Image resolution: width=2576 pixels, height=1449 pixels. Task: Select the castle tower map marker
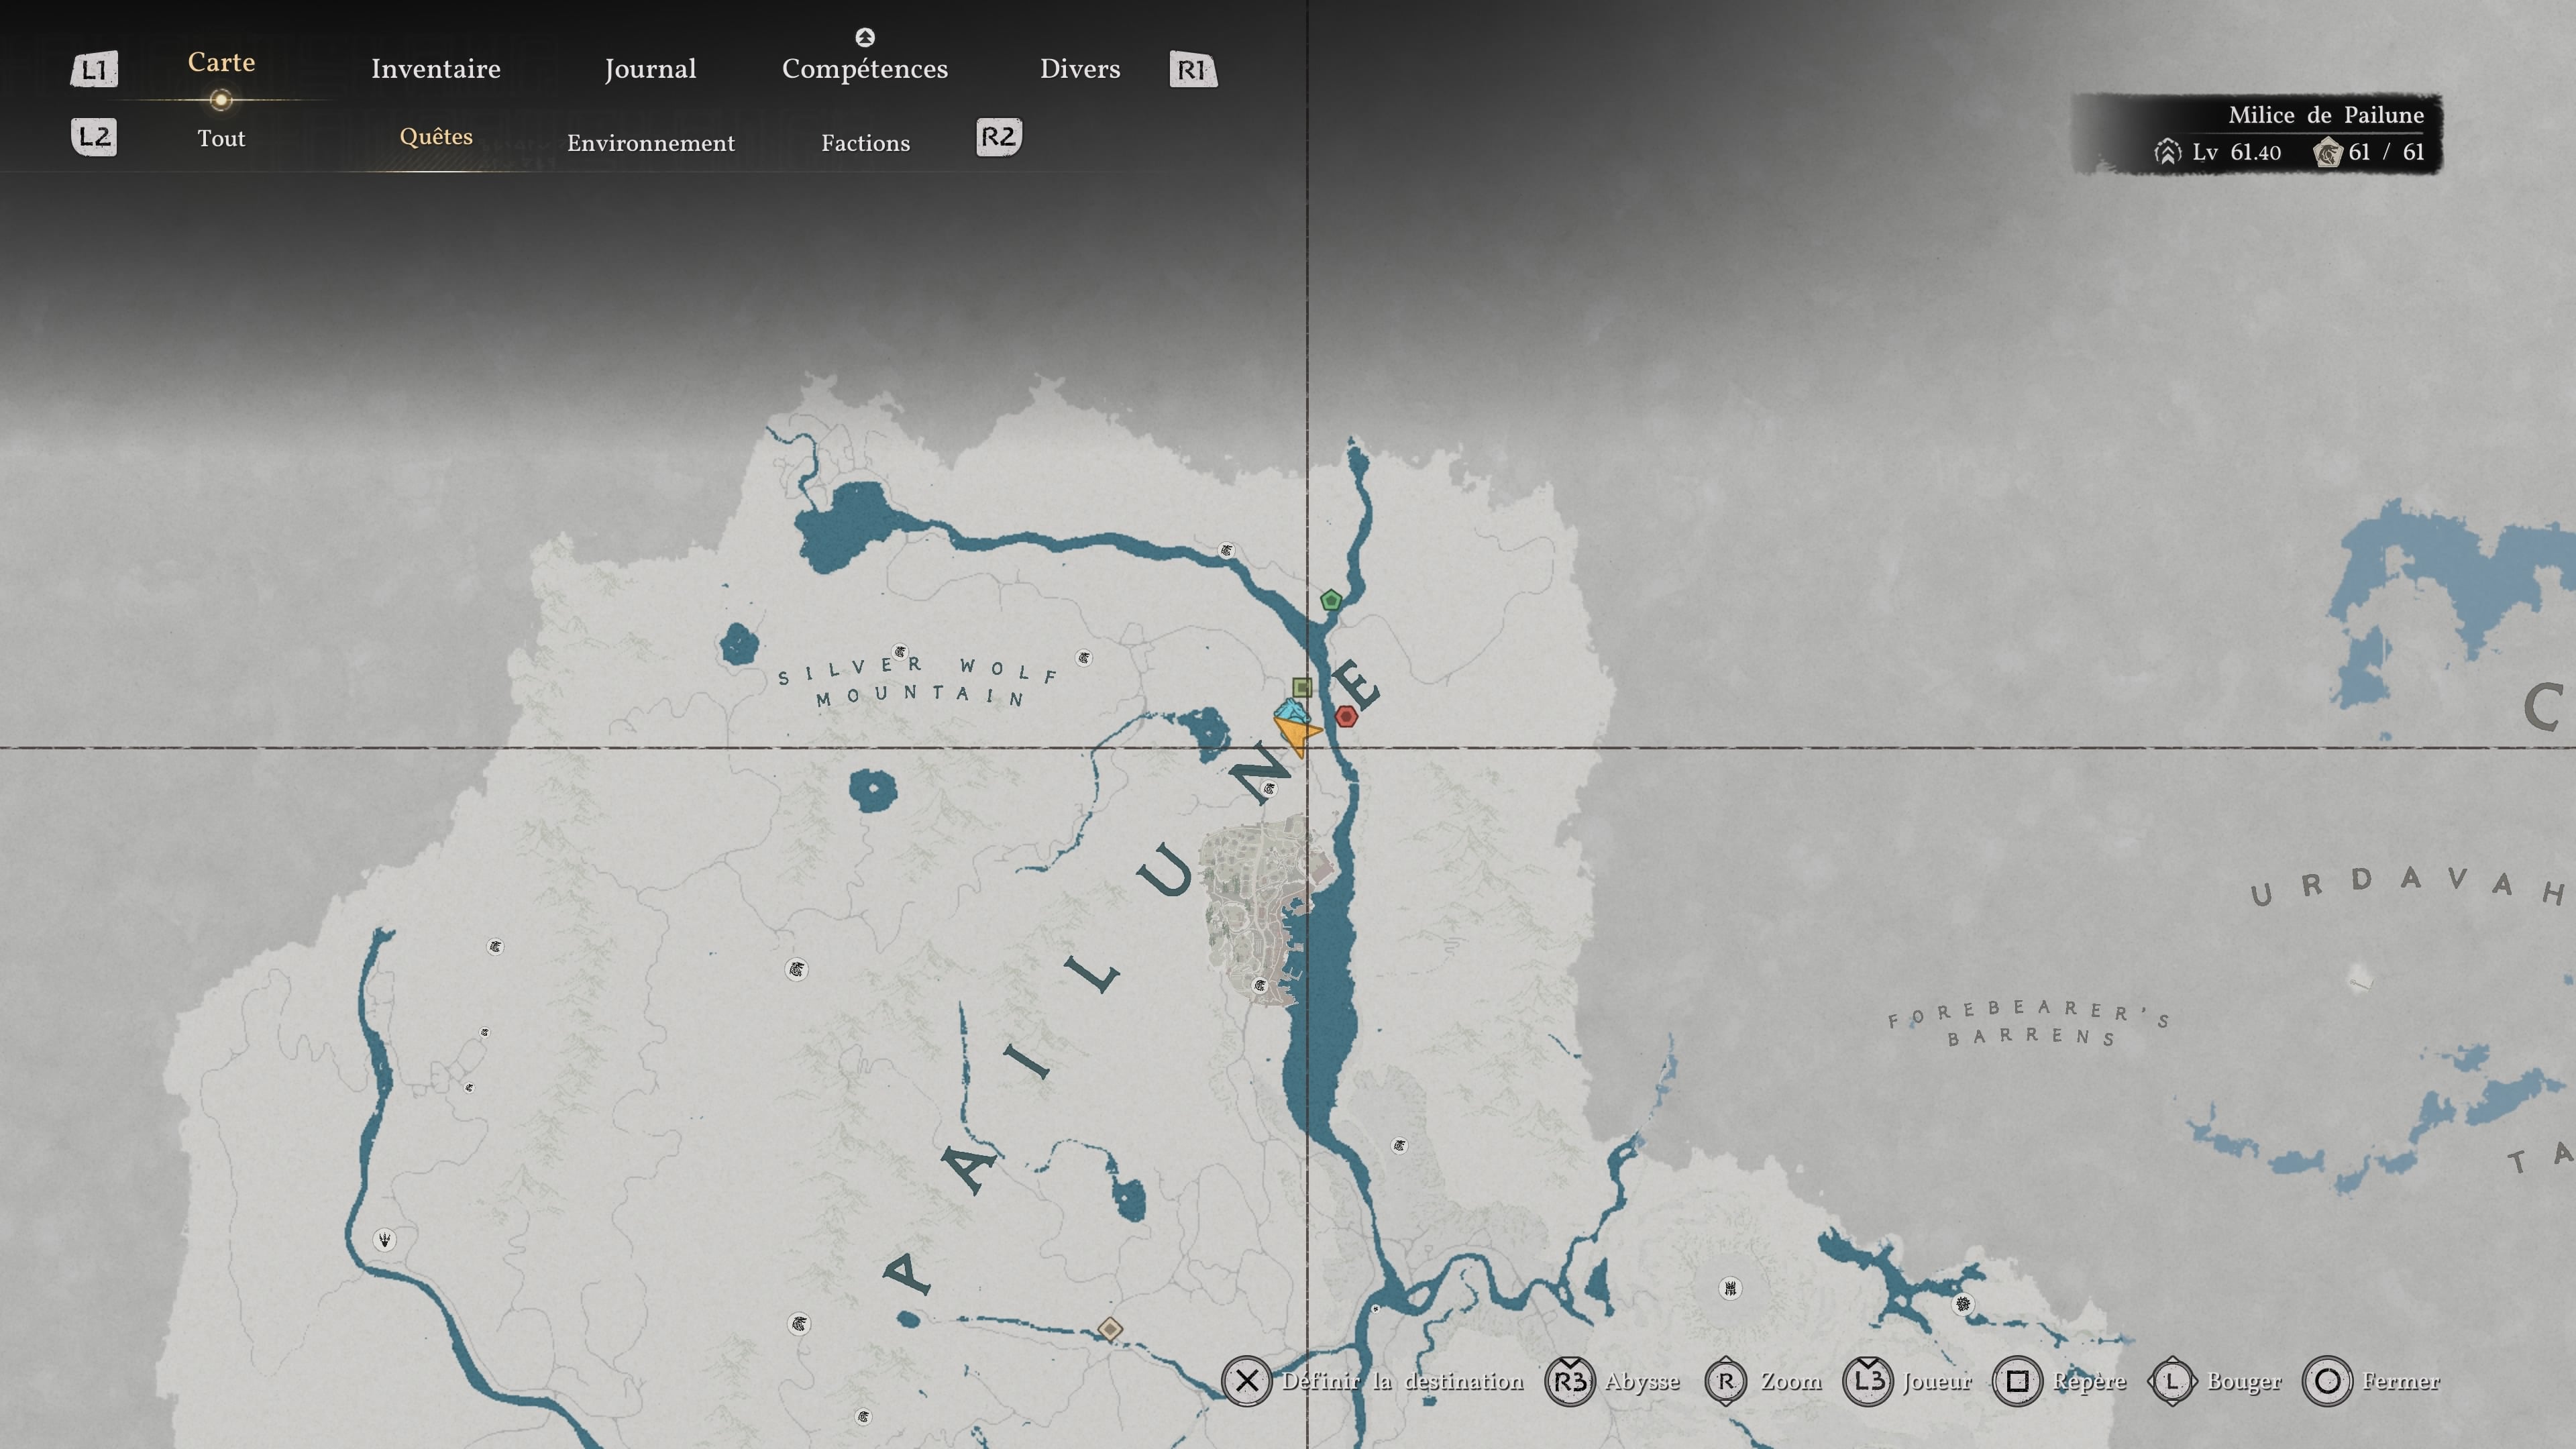(x=1730, y=1288)
